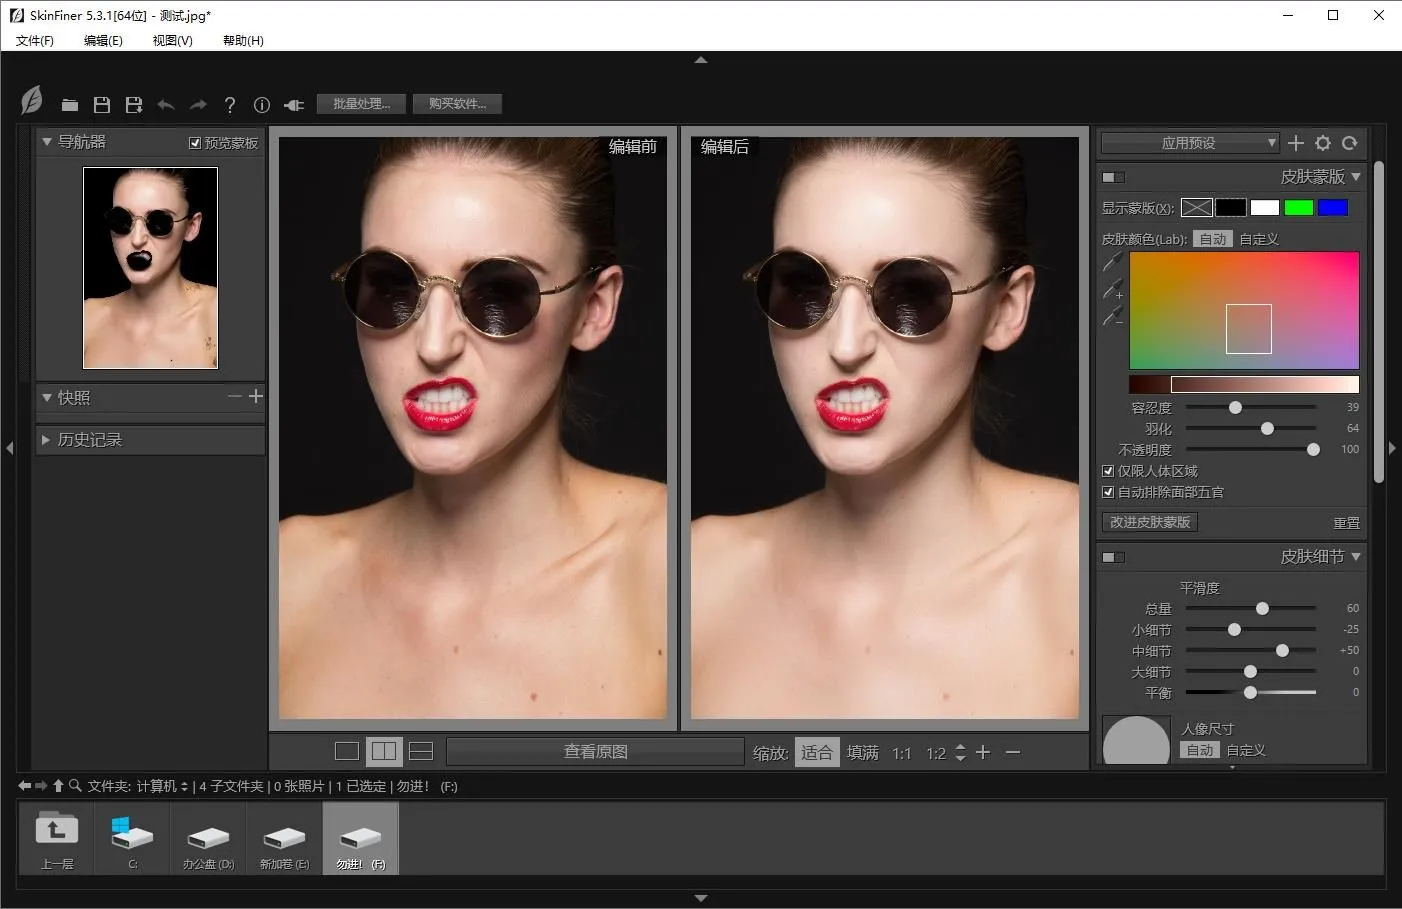Open the 应用预设 dropdown
Viewport: 1402px width, 909px height.
pos(1189,143)
